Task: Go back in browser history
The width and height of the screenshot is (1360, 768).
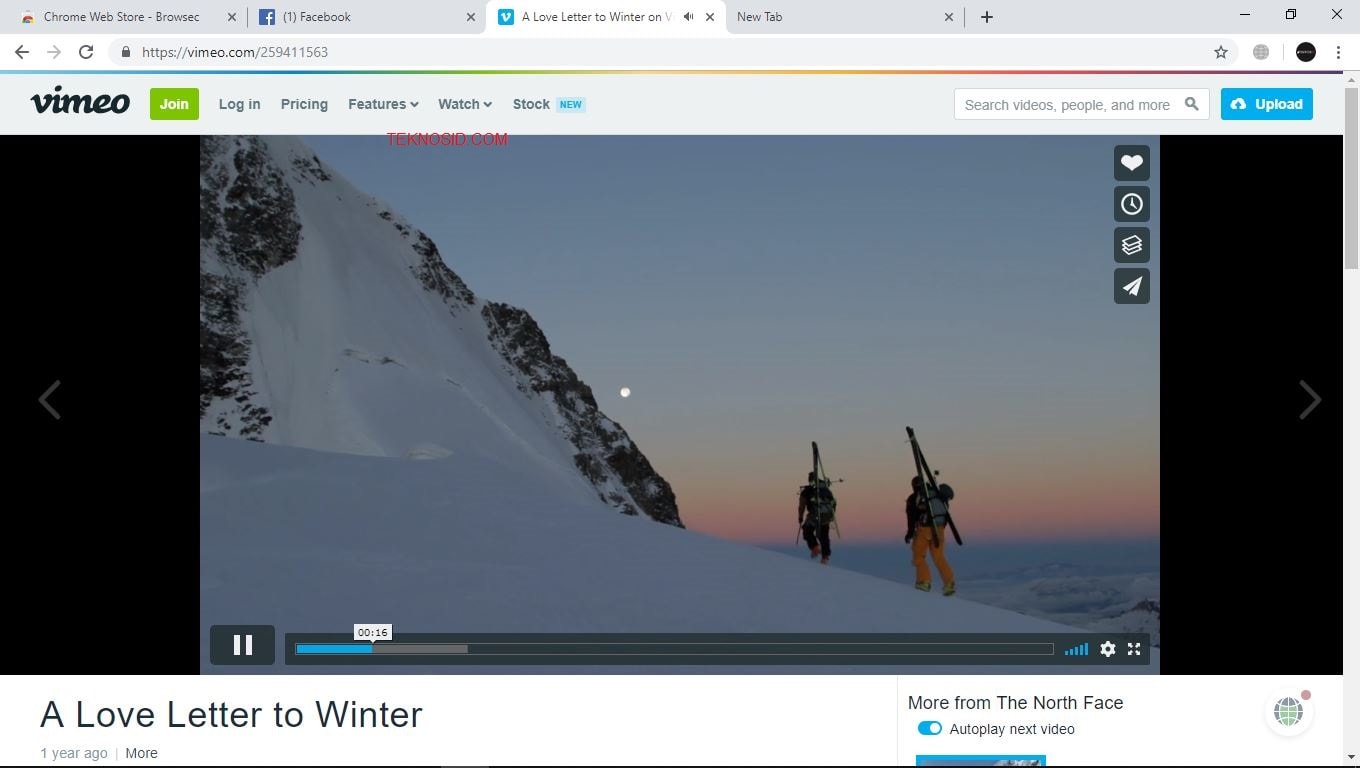Action: [x=22, y=52]
